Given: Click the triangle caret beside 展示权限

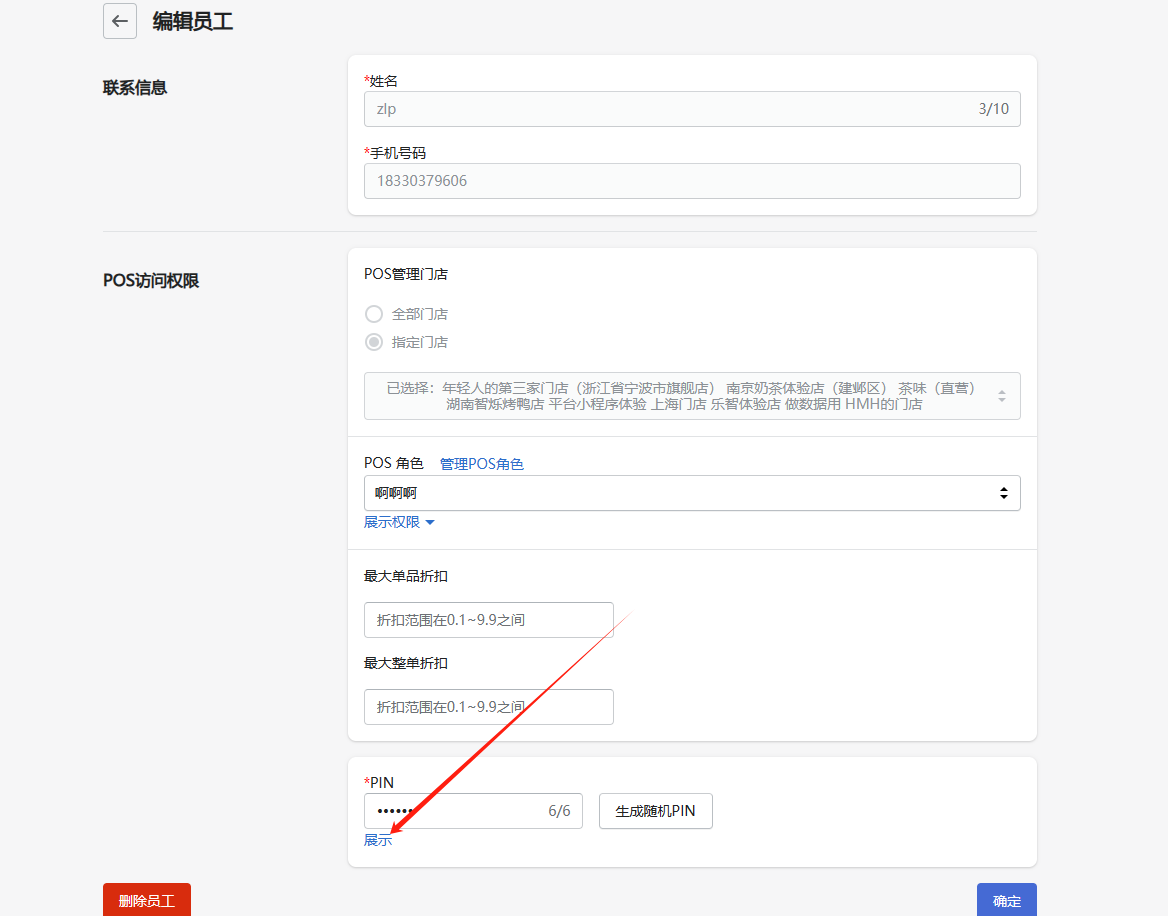Looking at the screenshot, I should pyautogui.click(x=430, y=523).
